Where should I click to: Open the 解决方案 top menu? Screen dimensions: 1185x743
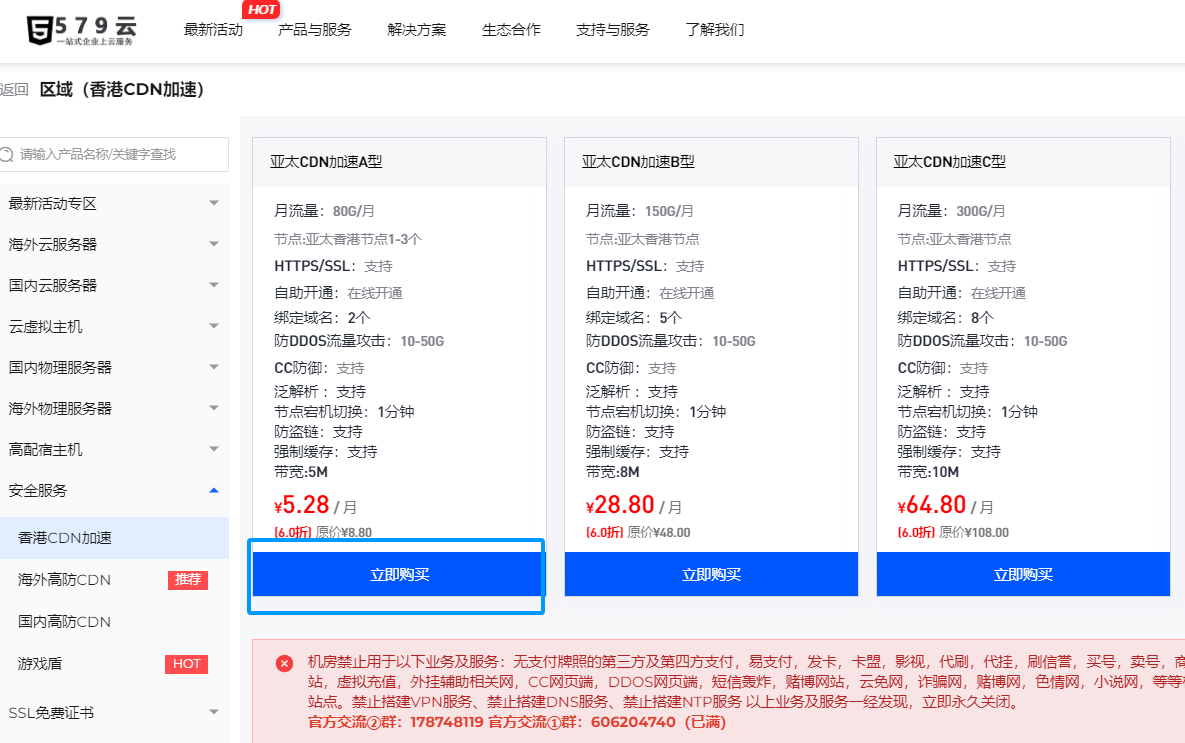(x=417, y=30)
